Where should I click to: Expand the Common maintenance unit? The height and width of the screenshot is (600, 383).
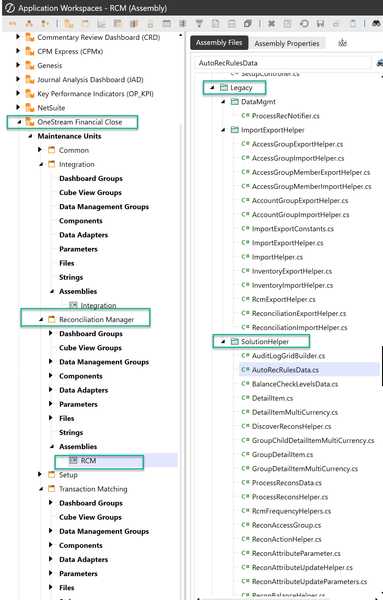(40, 150)
